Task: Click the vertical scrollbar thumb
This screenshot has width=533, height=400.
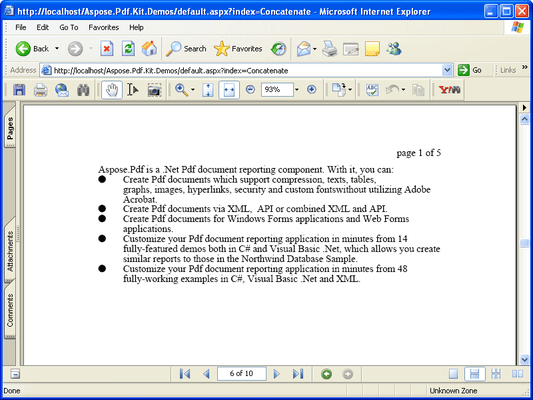Action: [x=525, y=243]
